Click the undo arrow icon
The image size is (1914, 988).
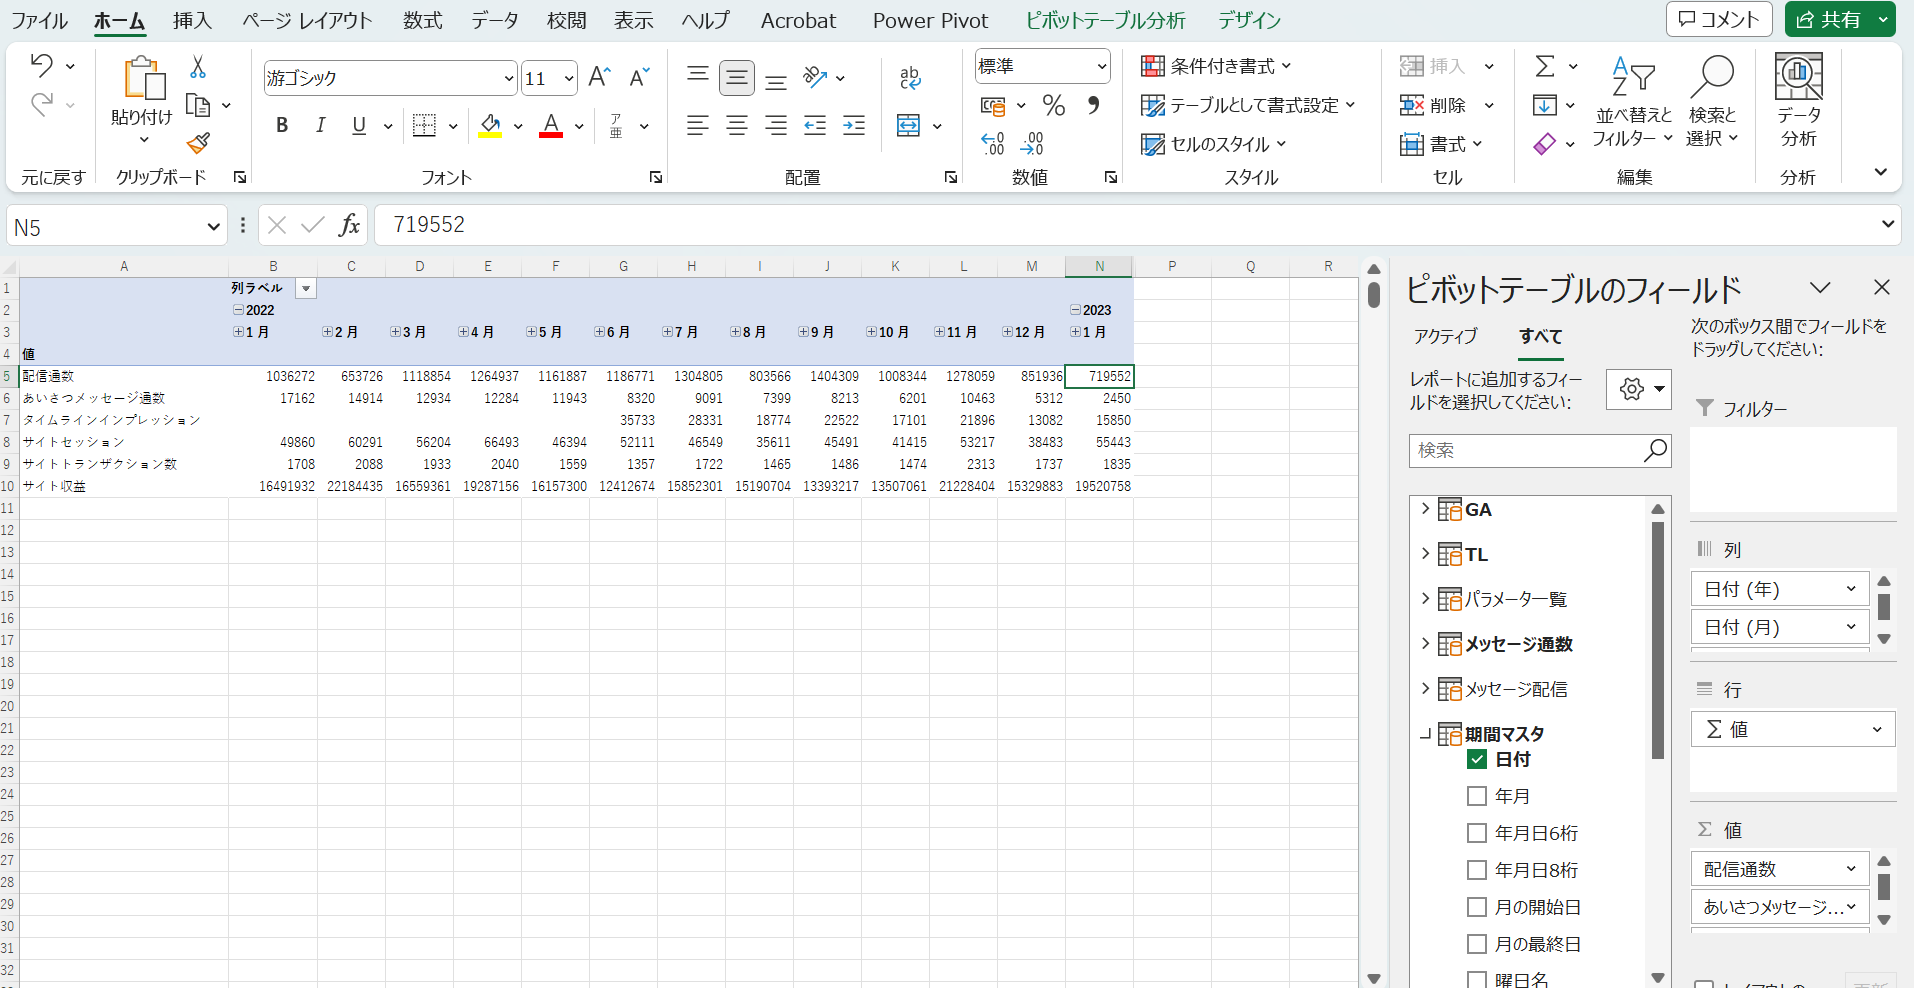click(41, 66)
